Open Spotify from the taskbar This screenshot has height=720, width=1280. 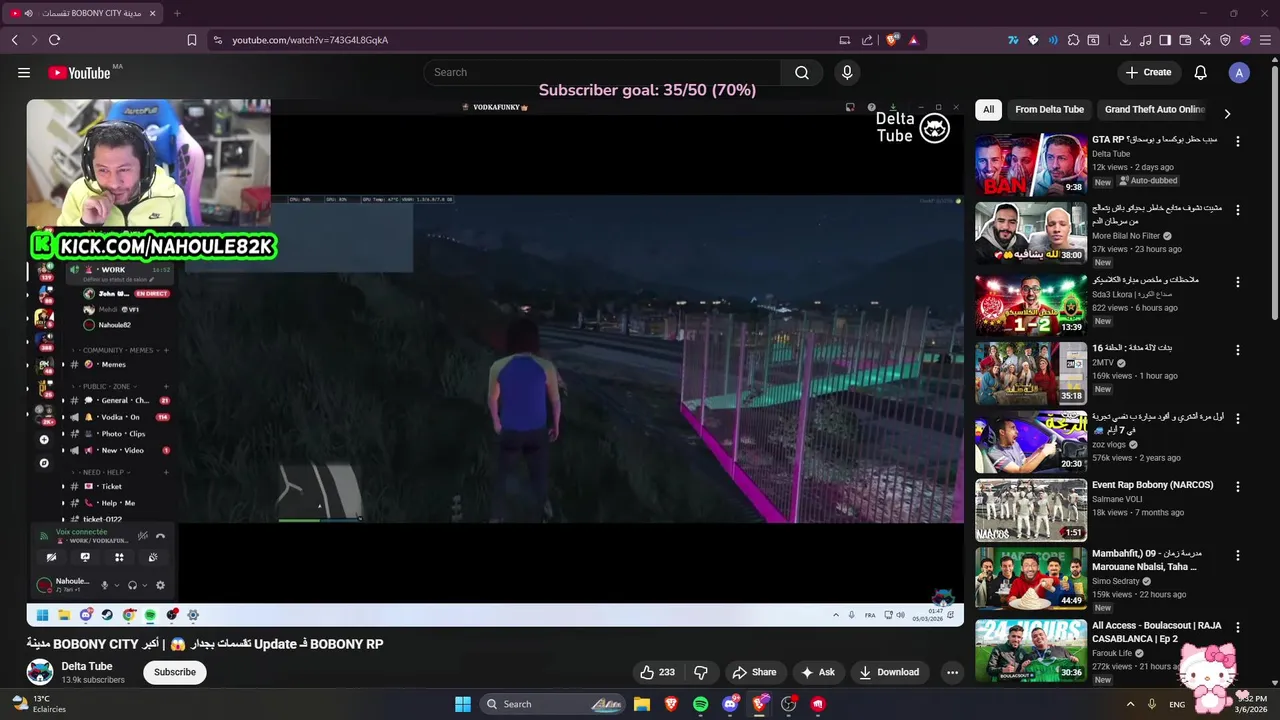(x=700, y=704)
